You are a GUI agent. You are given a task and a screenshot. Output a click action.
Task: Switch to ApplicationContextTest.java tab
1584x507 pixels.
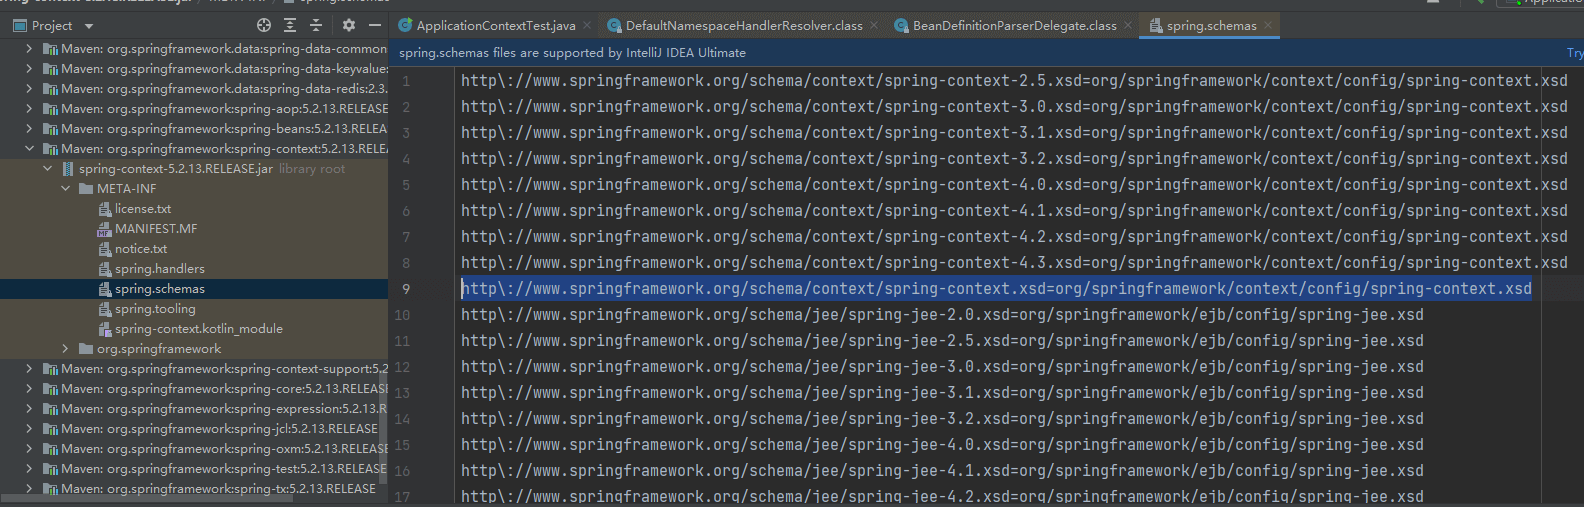(495, 26)
